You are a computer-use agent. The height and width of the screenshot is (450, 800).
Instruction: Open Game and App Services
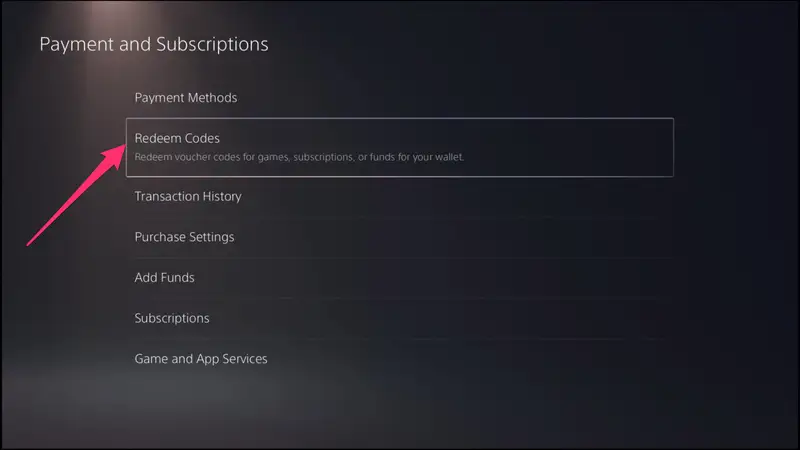(x=201, y=359)
